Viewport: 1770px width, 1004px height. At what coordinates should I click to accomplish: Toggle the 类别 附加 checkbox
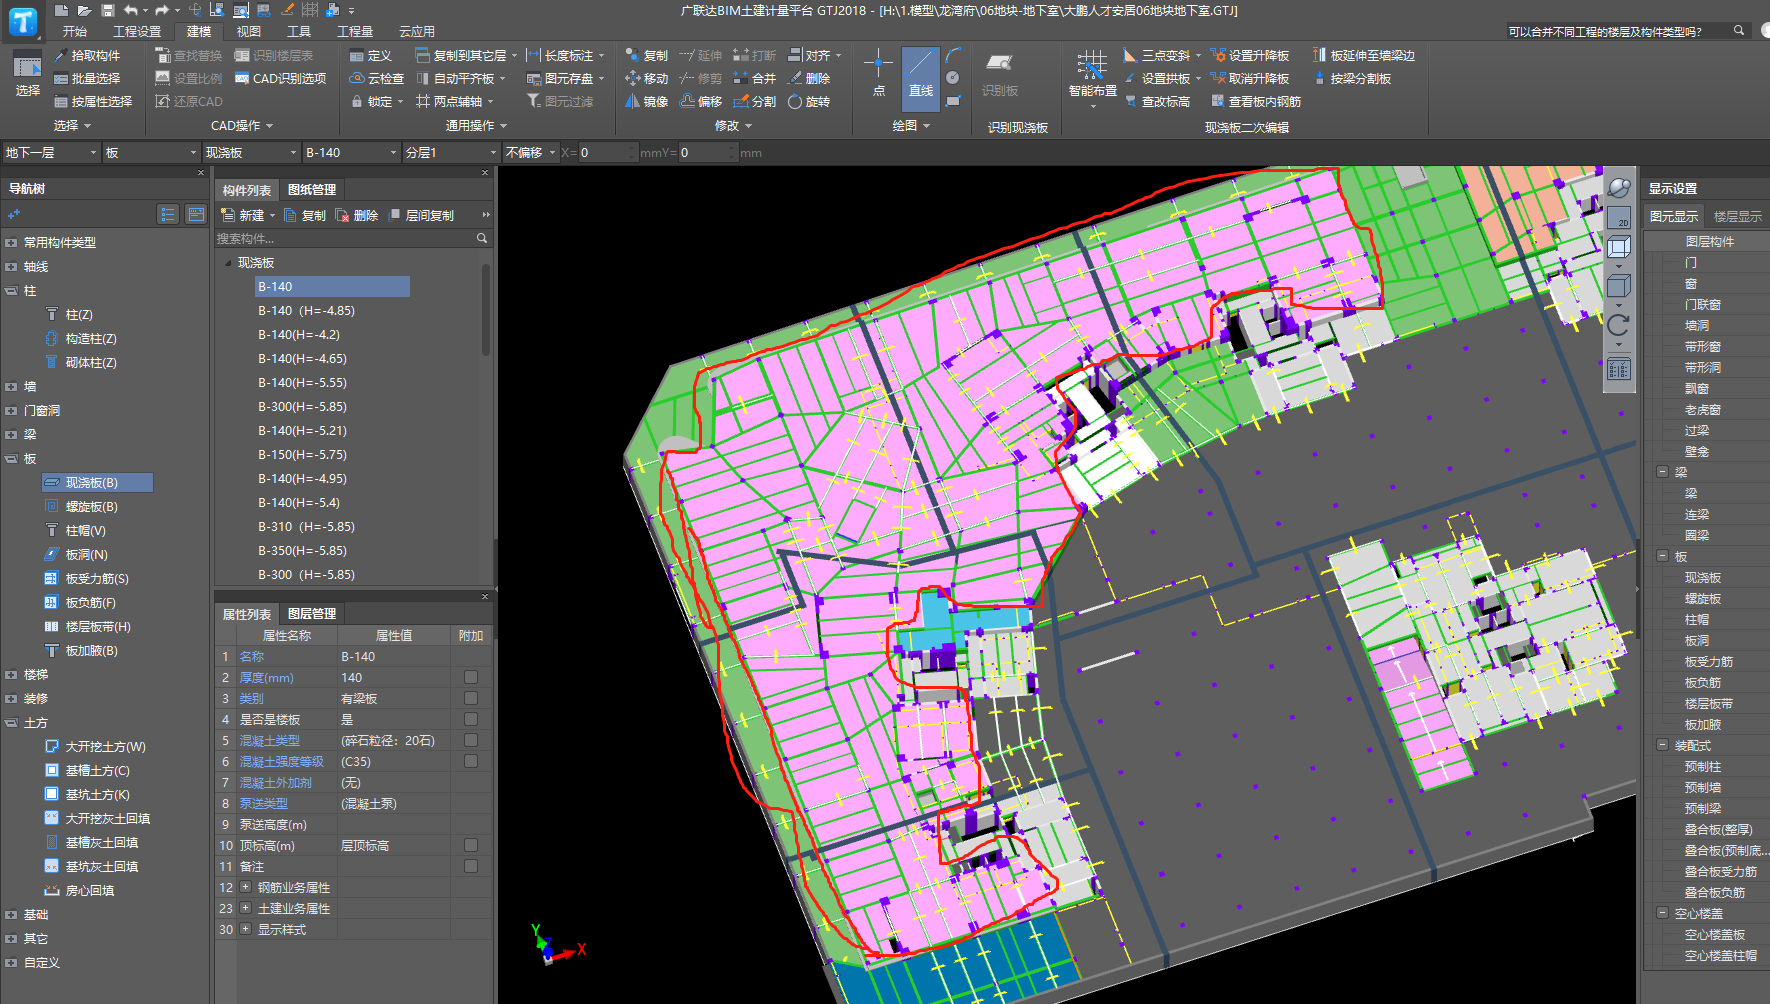pos(471,698)
